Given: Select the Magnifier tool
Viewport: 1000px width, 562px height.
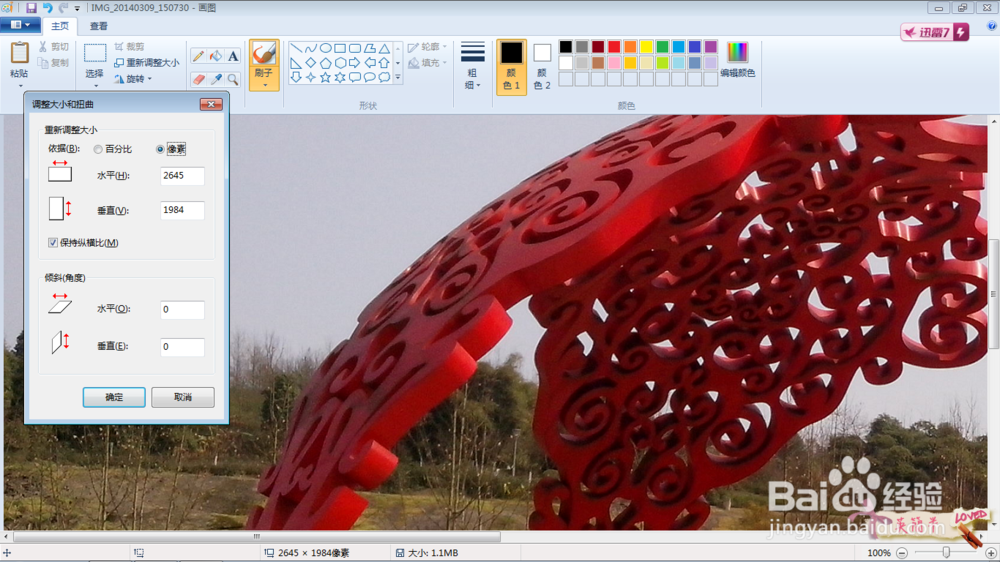Looking at the screenshot, I should click(233, 79).
